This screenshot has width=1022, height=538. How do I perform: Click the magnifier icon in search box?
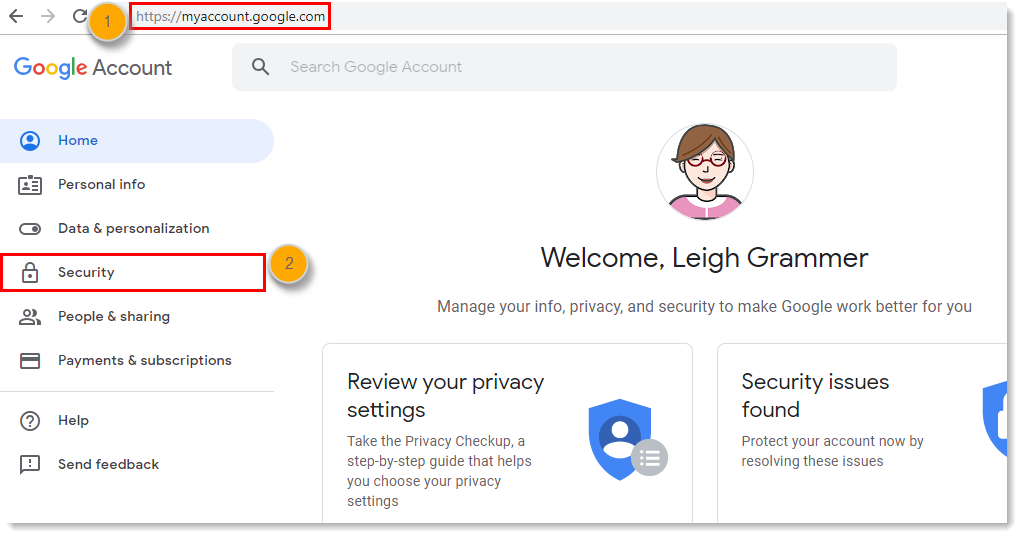click(x=261, y=67)
